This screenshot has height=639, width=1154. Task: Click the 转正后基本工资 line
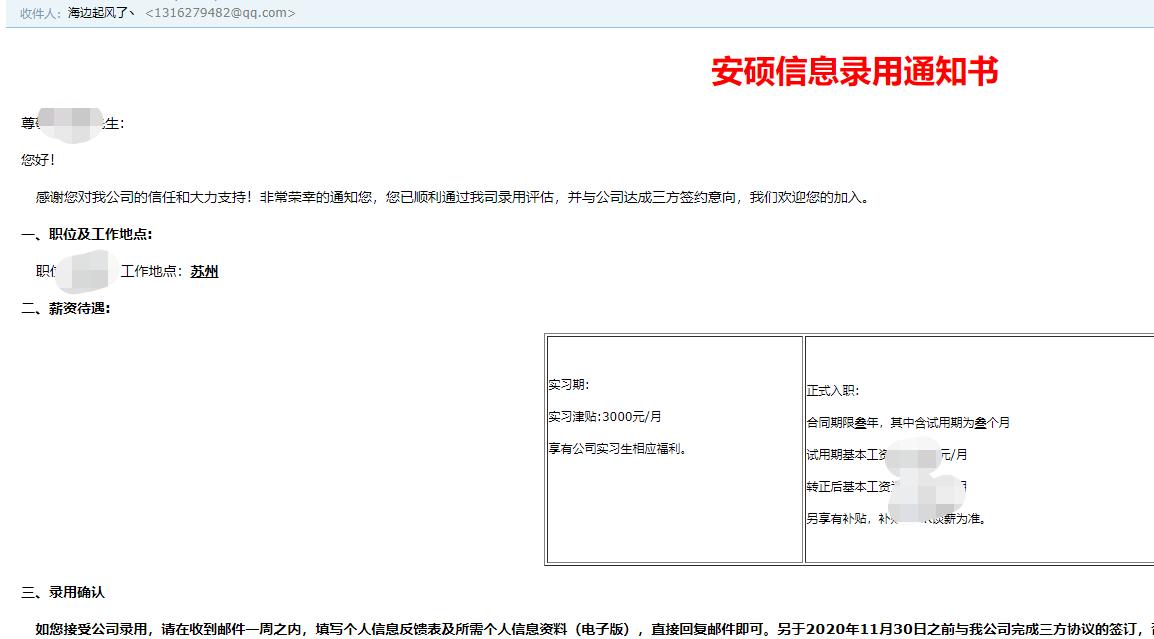pos(868,487)
